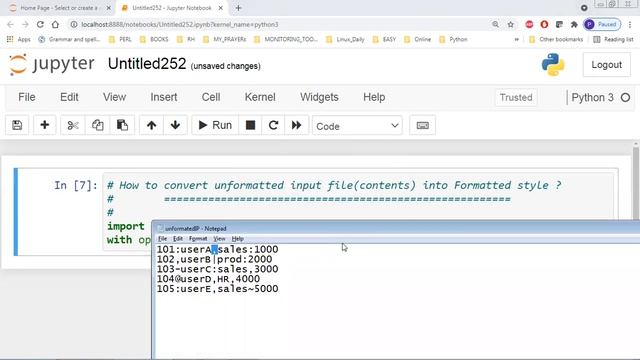
Task: Interrupt the kernel with stop square icon
Action: [x=250, y=125]
